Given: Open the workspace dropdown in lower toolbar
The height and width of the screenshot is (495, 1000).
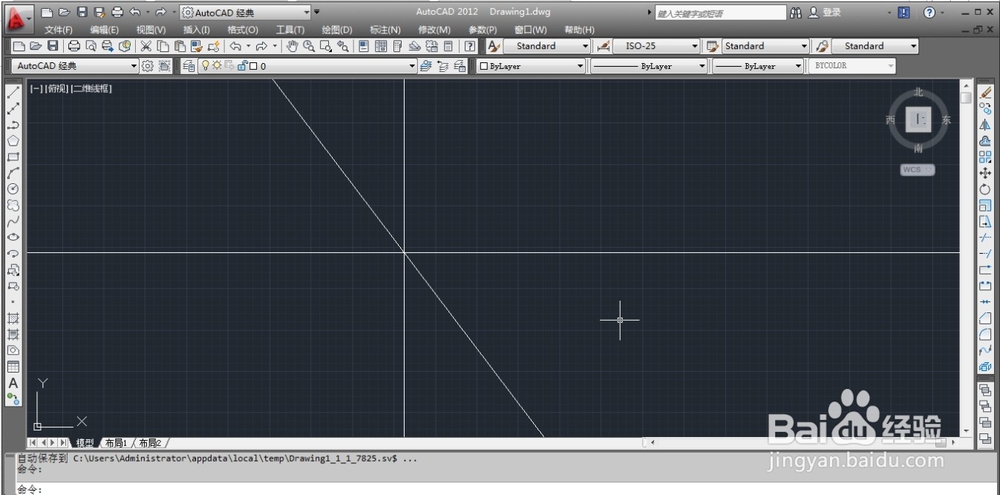Looking at the screenshot, I should [75, 66].
